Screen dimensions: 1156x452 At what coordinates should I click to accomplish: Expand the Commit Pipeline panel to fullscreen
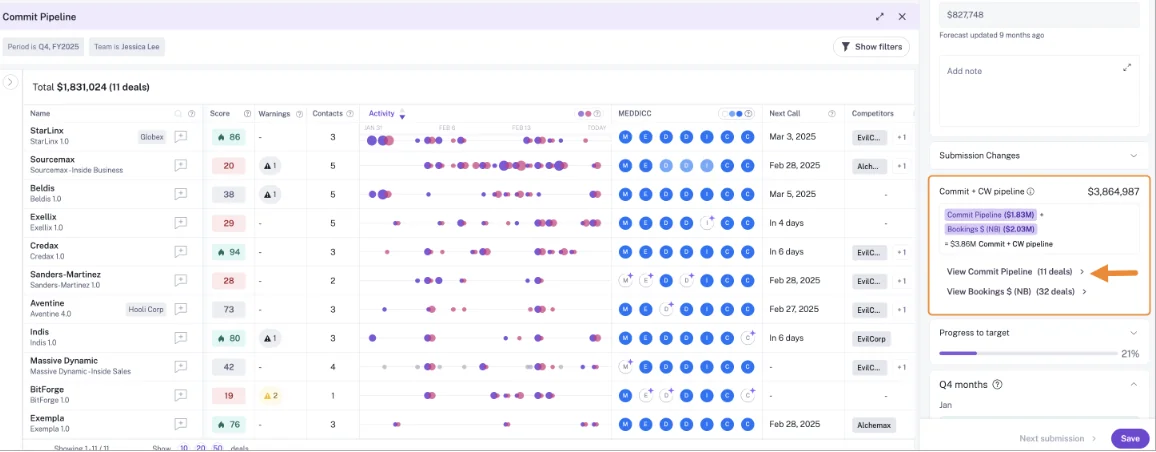click(x=880, y=16)
